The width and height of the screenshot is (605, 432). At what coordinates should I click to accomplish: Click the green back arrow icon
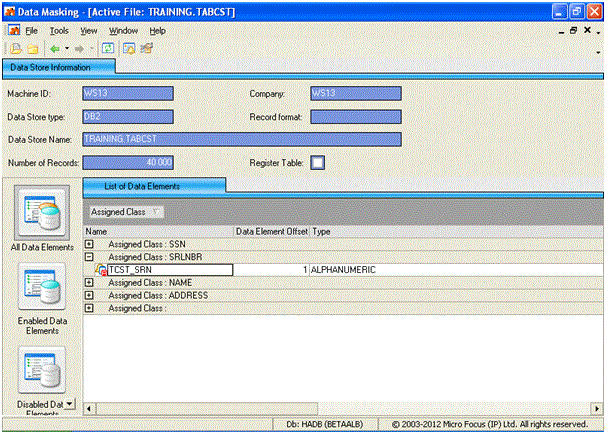(x=55, y=48)
